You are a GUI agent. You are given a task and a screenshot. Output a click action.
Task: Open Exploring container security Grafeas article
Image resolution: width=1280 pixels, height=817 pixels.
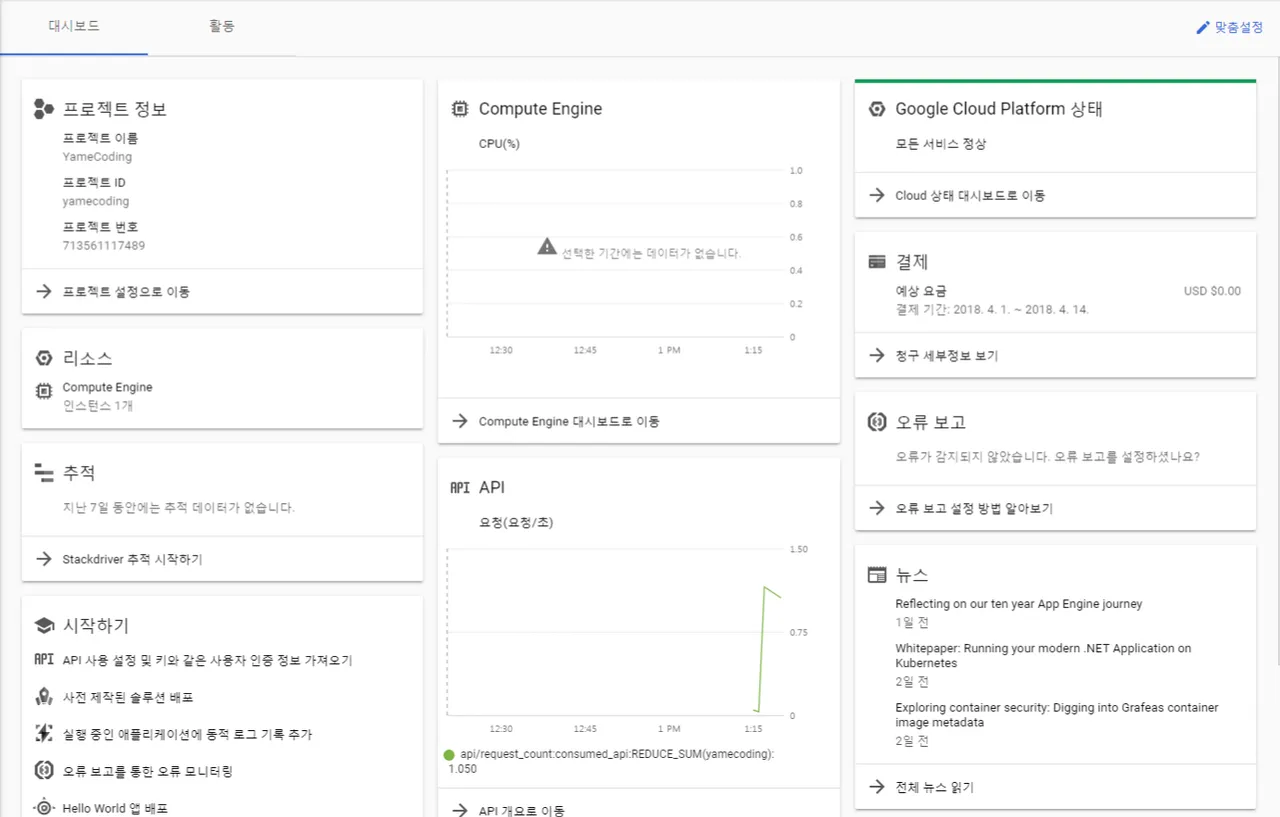coord(1056,715)
